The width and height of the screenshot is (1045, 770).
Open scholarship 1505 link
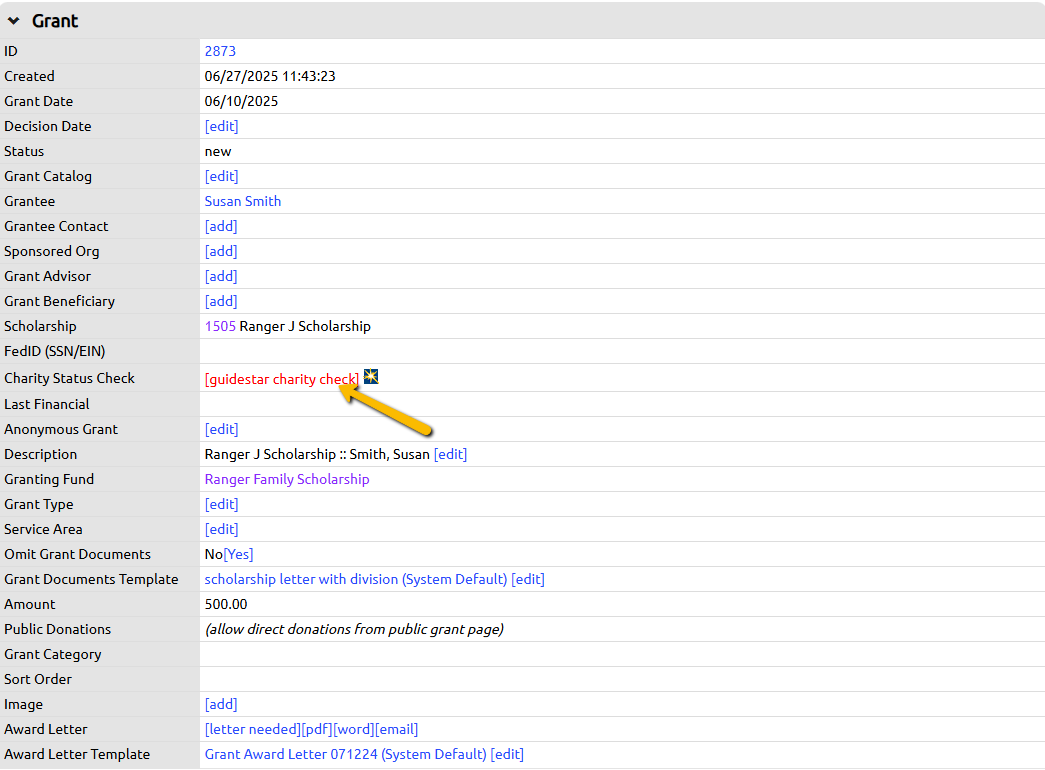pos(220,326)
